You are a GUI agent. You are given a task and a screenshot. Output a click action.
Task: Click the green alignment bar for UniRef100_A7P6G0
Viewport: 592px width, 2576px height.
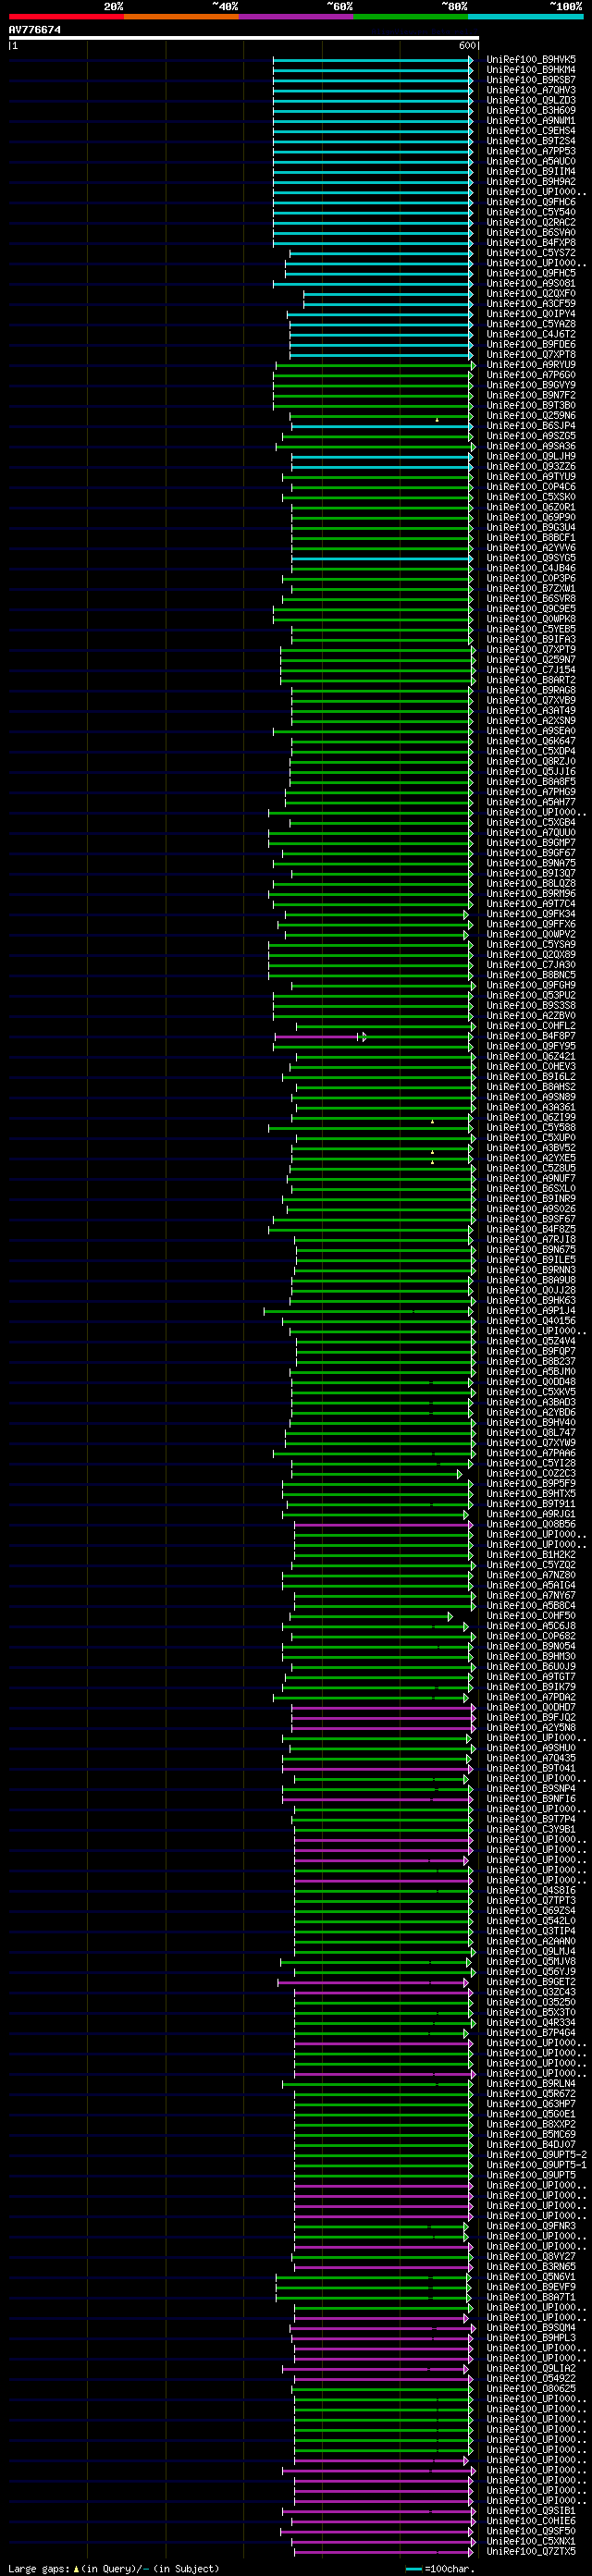click(x=374, y=375)
